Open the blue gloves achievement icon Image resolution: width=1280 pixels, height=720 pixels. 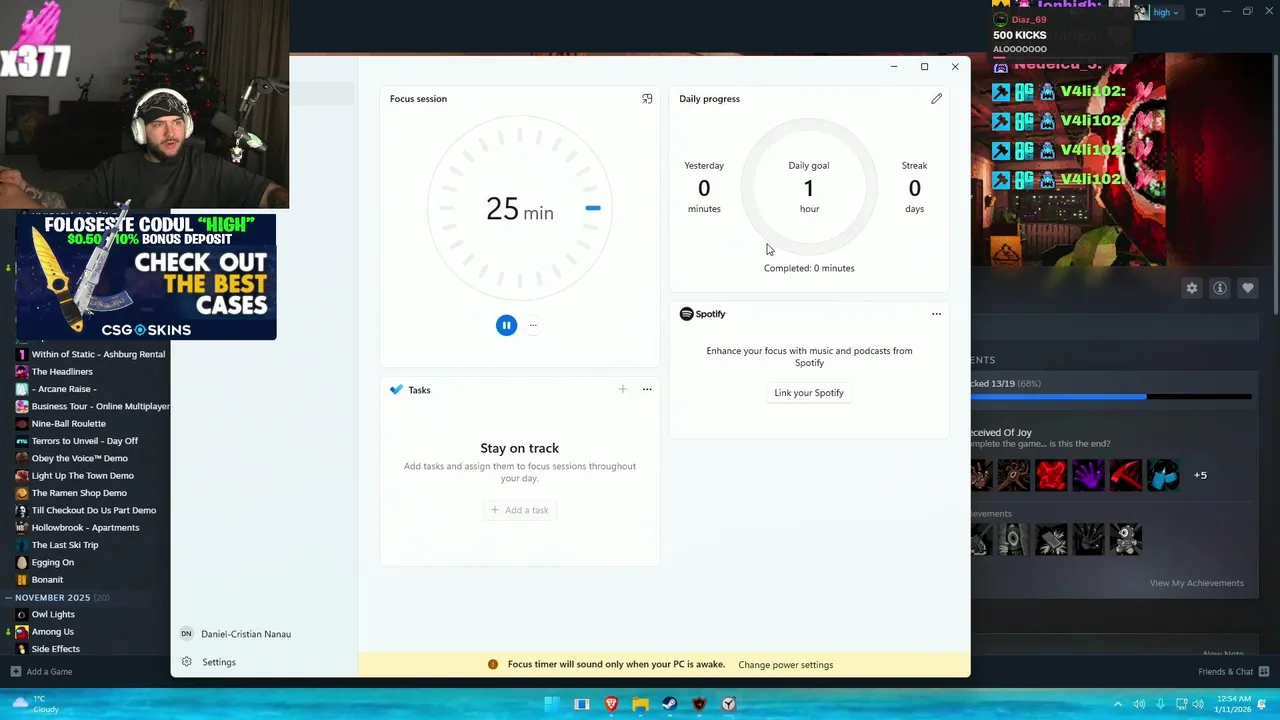click(1163, 475)
